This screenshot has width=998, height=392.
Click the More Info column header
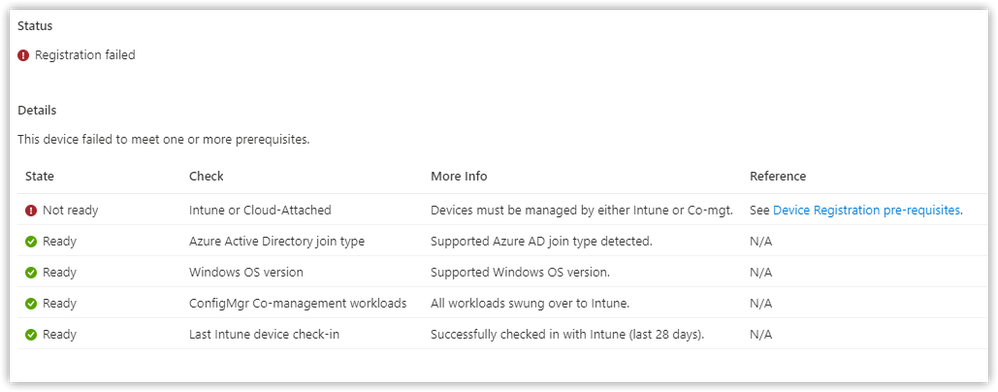(459, 176)
